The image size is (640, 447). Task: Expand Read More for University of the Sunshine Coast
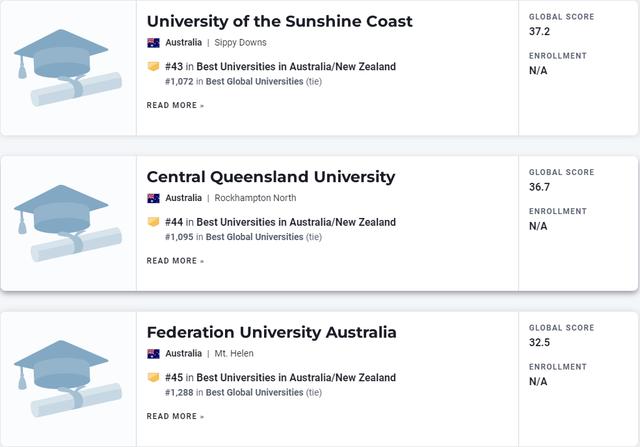(x=175, y=105)
